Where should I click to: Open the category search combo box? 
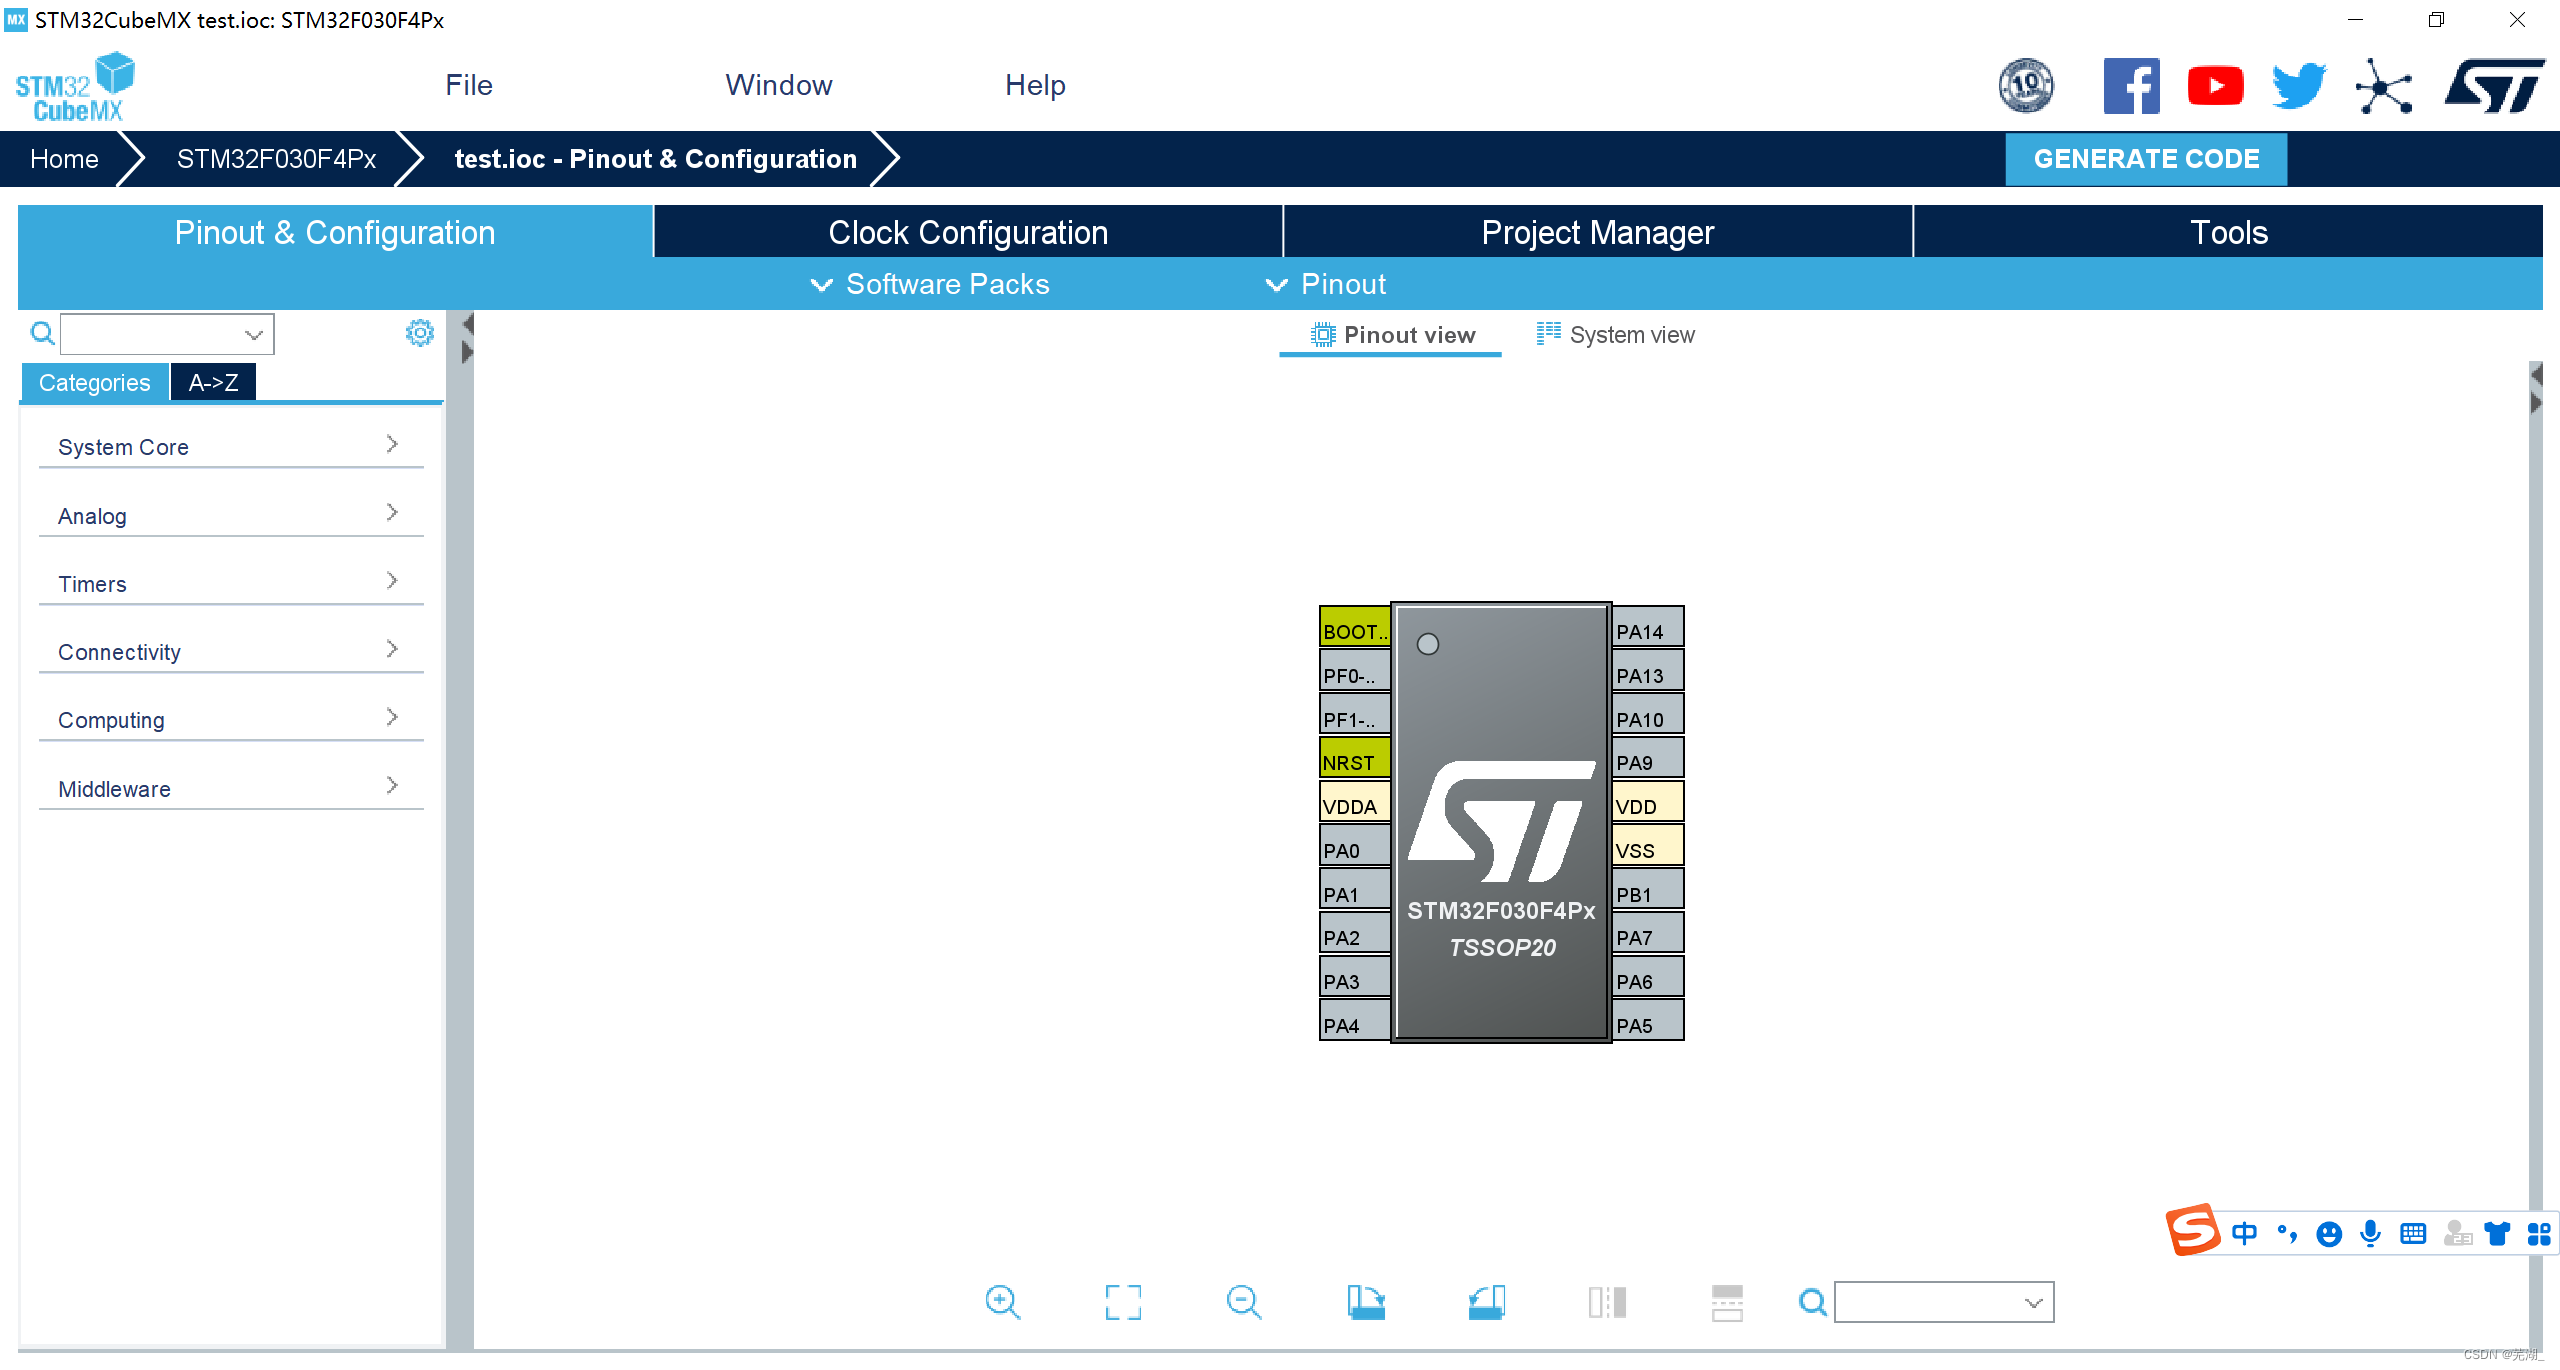167,334
